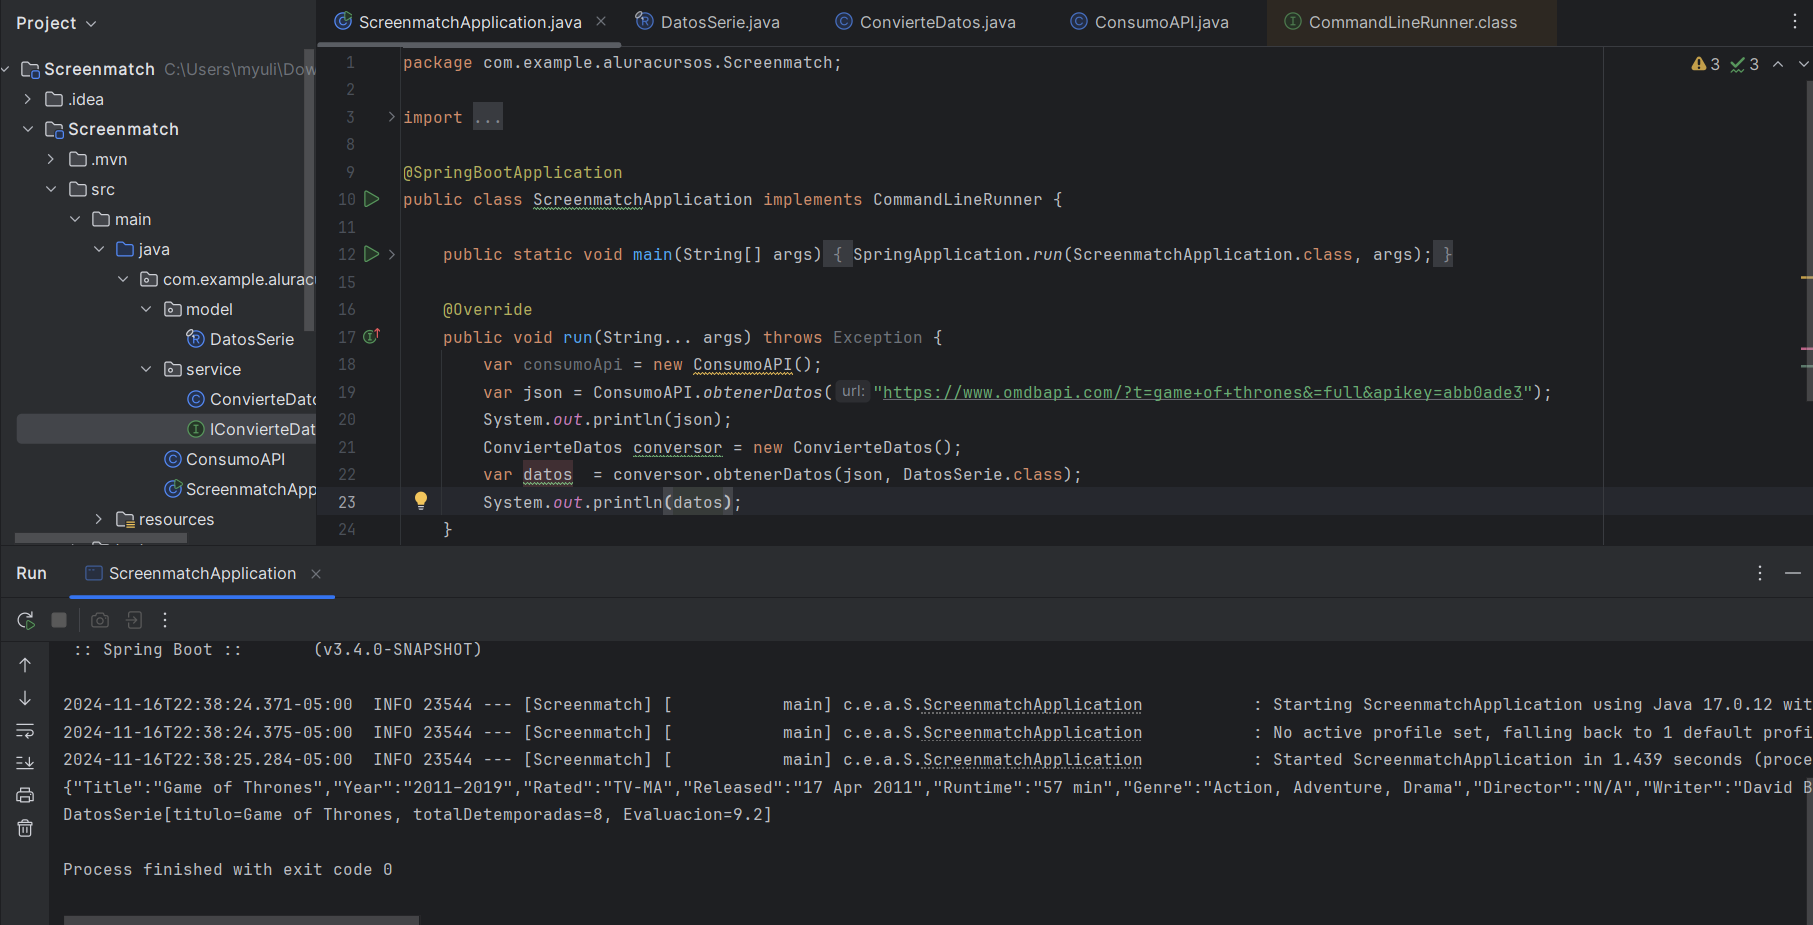Viewport: 1813px width, 925px height.
Task: Click the typo indicator showing 3 checks
Action: (x=1744, y=64)
